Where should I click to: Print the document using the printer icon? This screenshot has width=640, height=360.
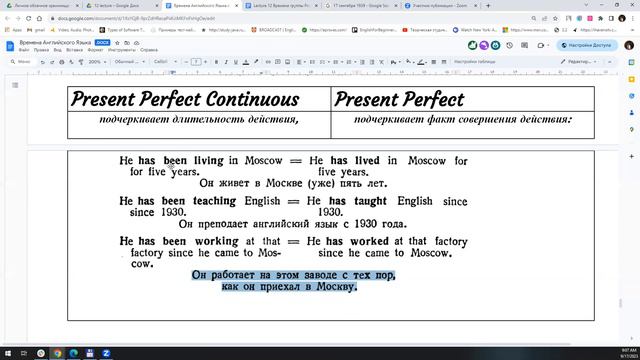[62, 62]
